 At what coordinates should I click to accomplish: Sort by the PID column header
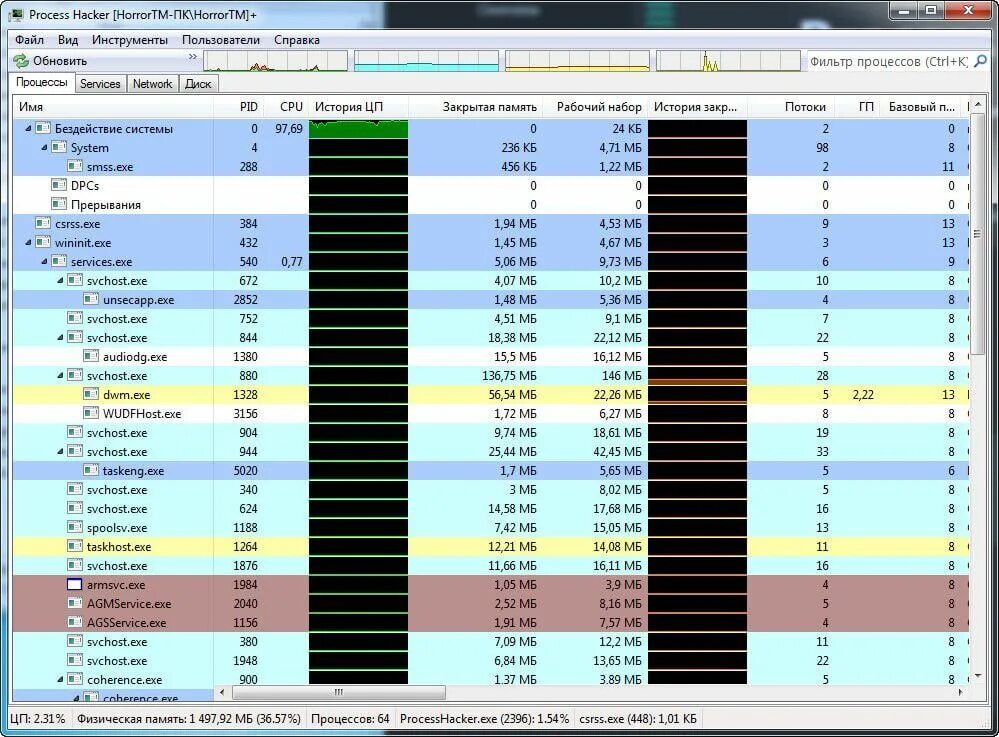(x=237, y=107)
